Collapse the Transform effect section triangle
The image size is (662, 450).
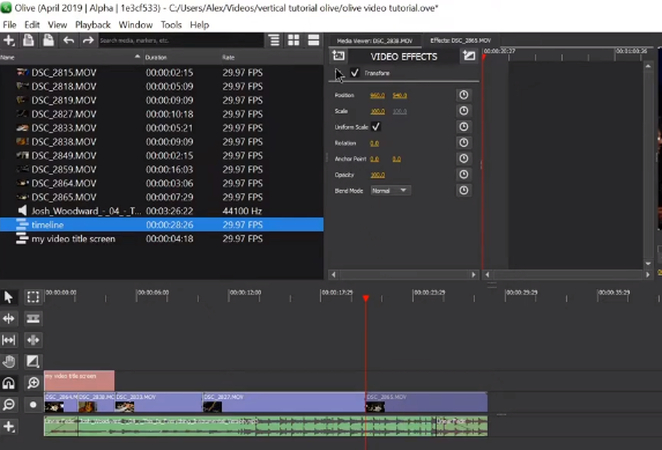(339, 73)
